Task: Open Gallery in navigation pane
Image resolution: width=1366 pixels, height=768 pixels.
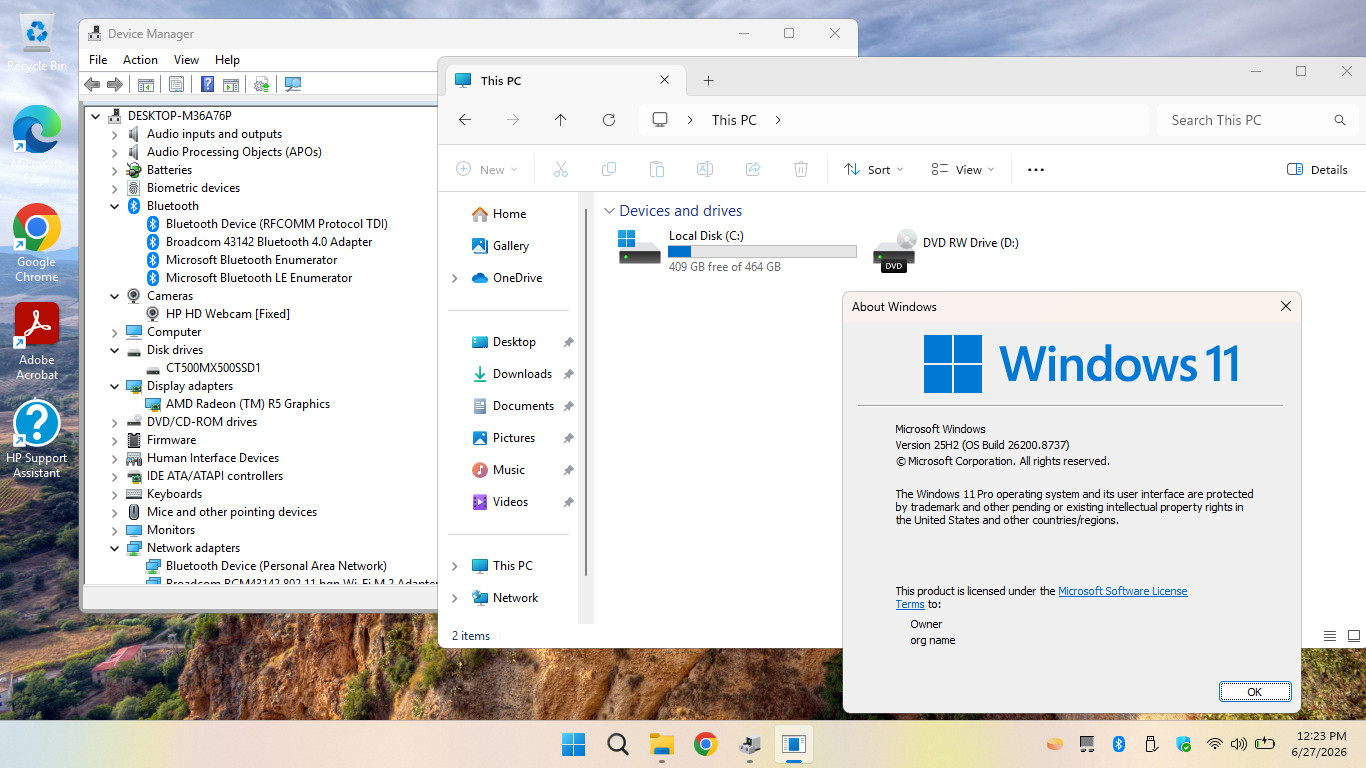Action: click(x=511, y=246)
